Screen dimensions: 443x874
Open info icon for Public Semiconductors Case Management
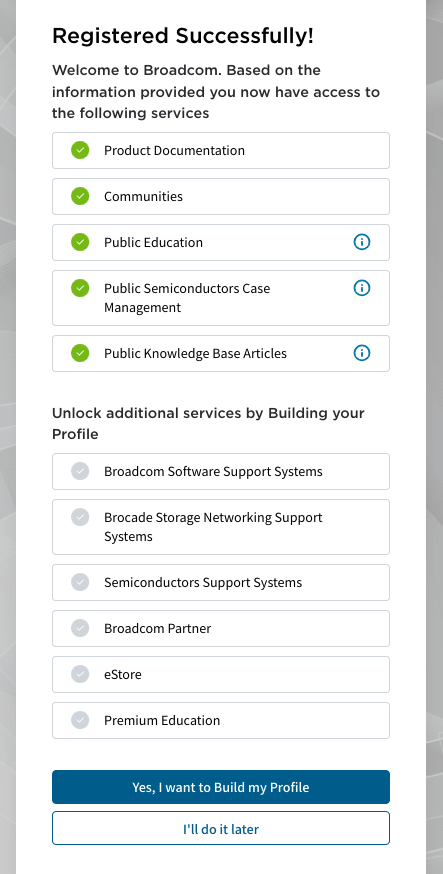[362, 288]
